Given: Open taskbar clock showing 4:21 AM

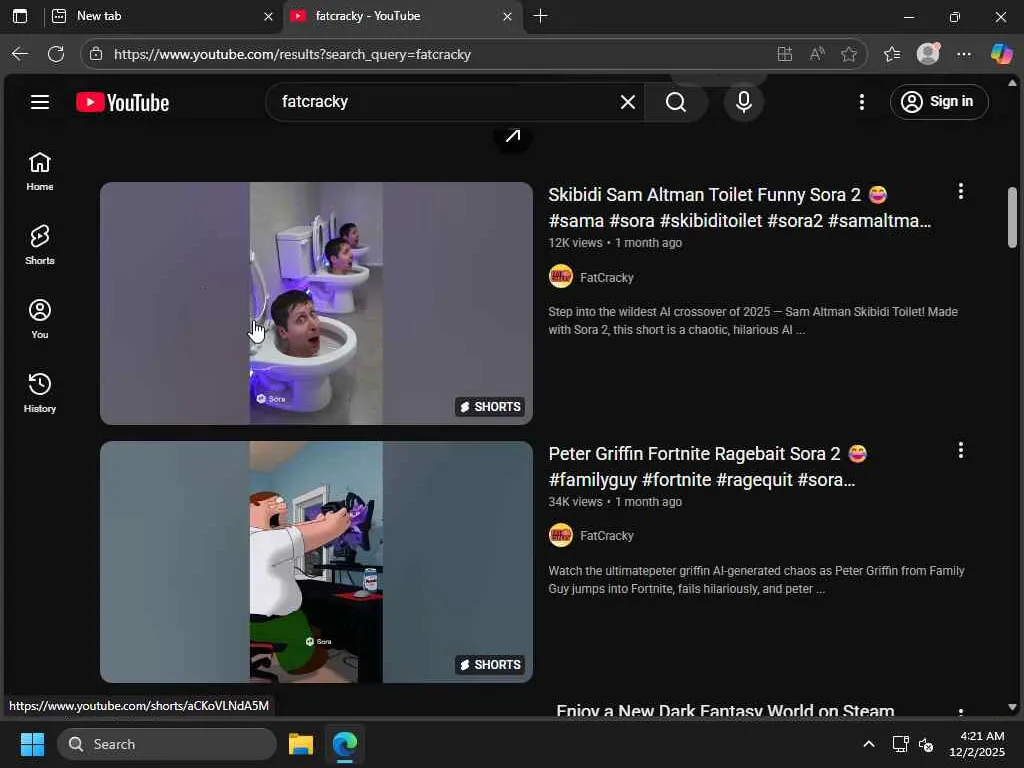Looking at the screenshot, I should (x=977, y=744).
